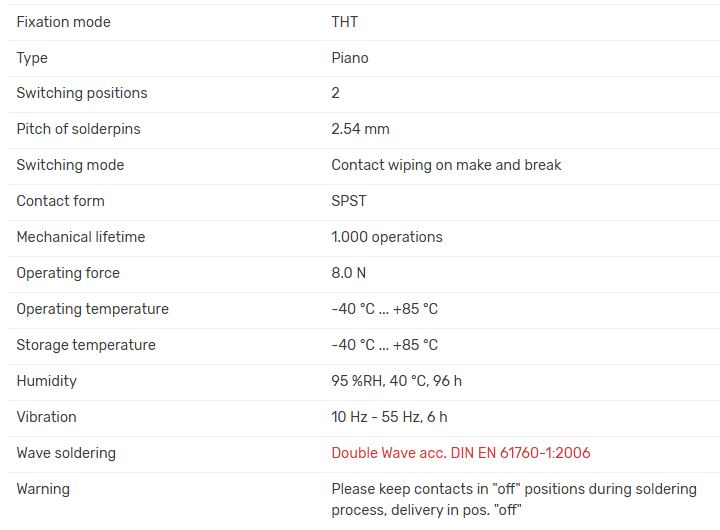Click the red Double Wave DIN EN link
Viewport: 720px width, 530px height.
(x=460, y=453)
